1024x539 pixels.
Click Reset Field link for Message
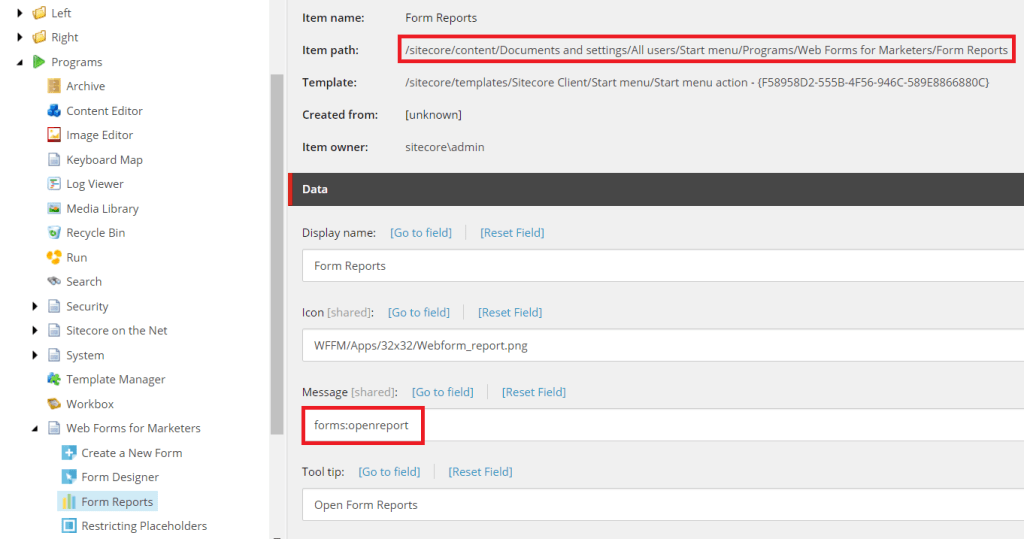[x=533, y=392]
